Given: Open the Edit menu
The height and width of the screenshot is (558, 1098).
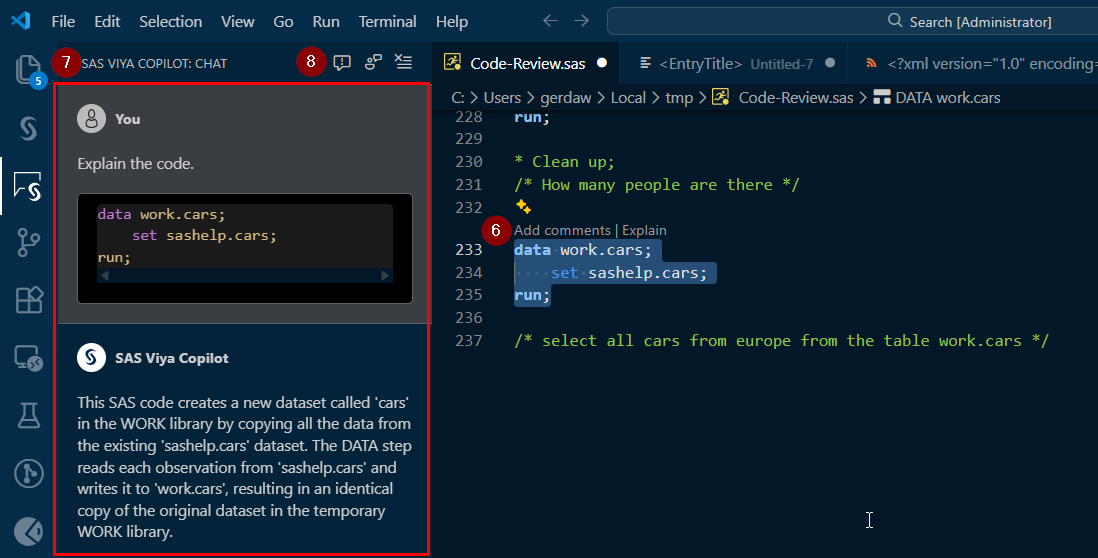Looking at the screenshot, I should tap(107, 22).
